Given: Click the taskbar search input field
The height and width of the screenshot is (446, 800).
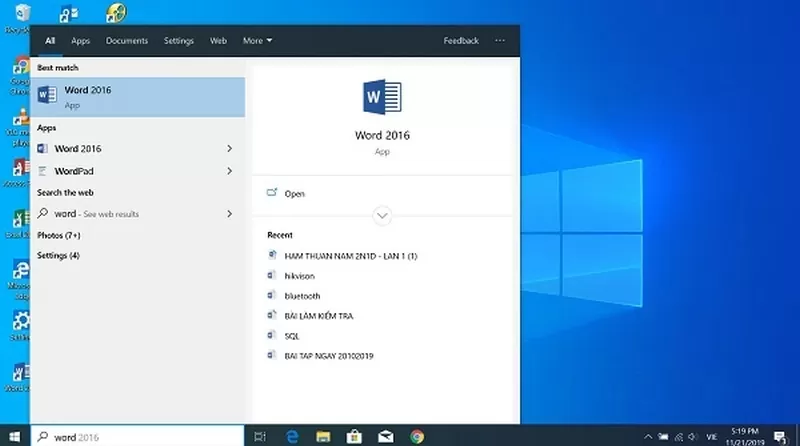Looking at the screenshot, I should [x=138, y=437].
